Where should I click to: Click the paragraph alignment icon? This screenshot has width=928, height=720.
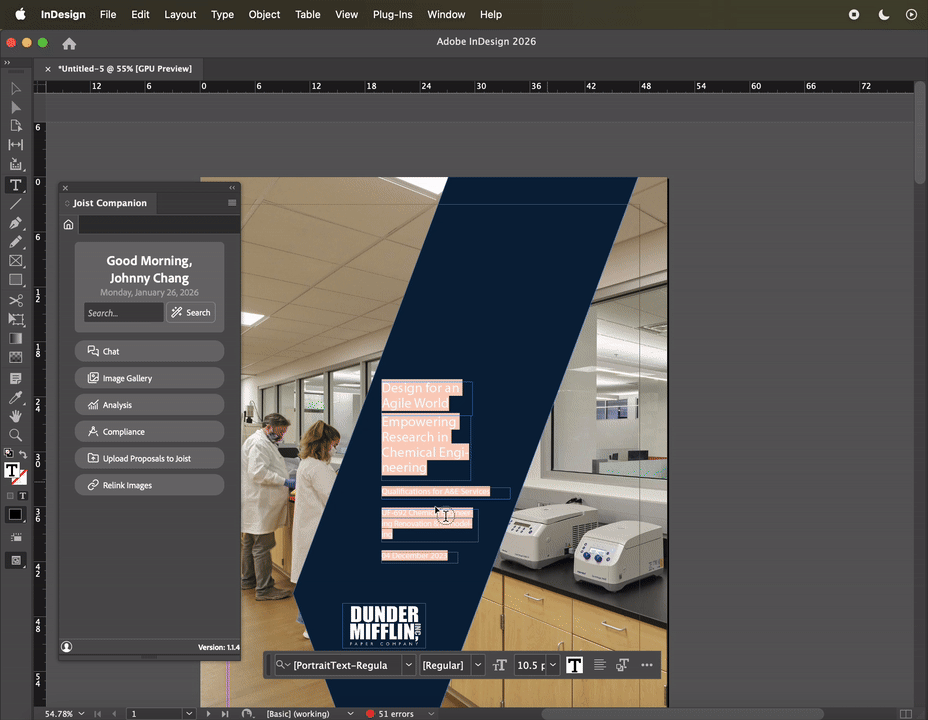(x=599, y=665)
